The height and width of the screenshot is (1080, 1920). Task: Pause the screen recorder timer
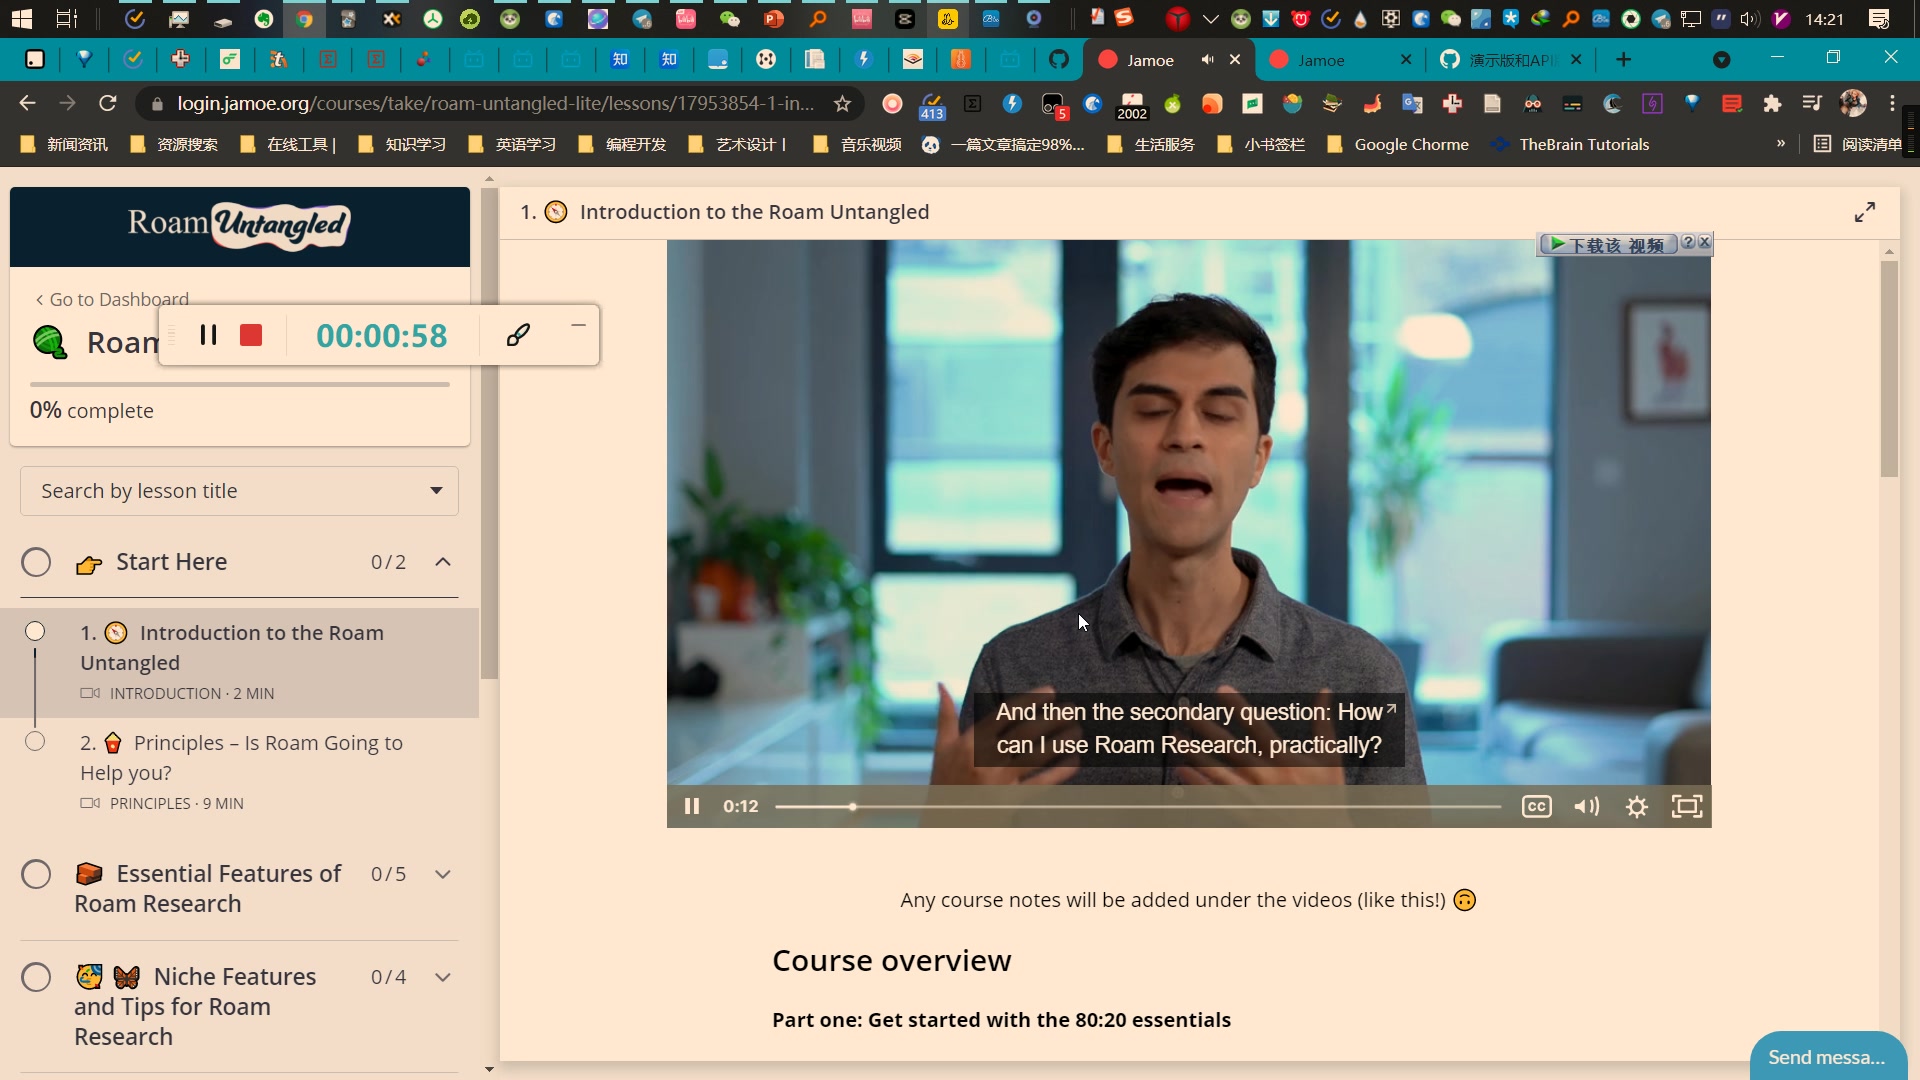(208, 335)
